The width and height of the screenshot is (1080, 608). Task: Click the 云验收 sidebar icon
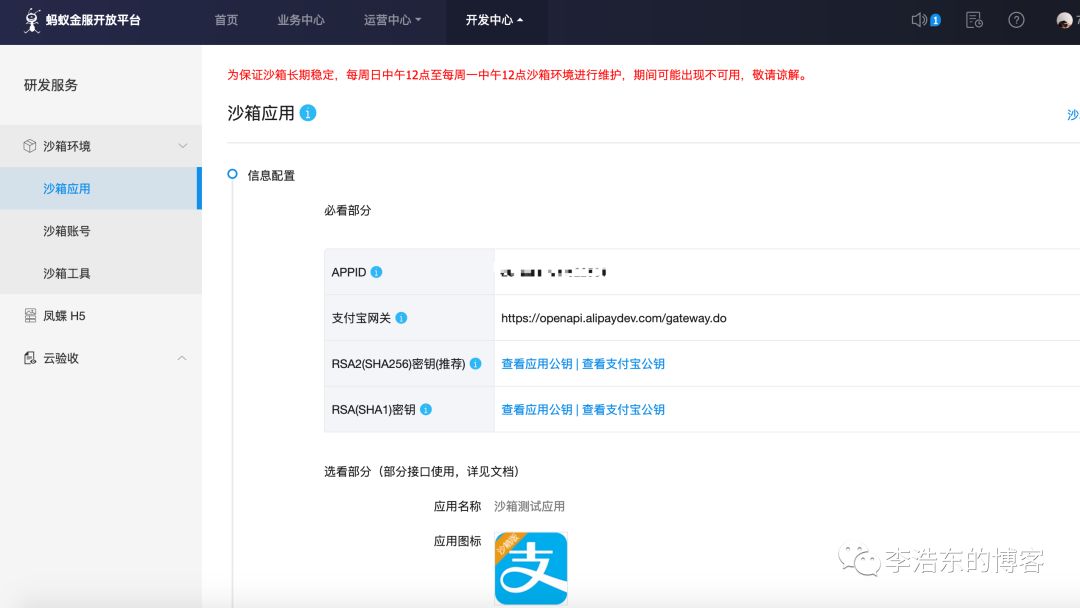point(30,358)
